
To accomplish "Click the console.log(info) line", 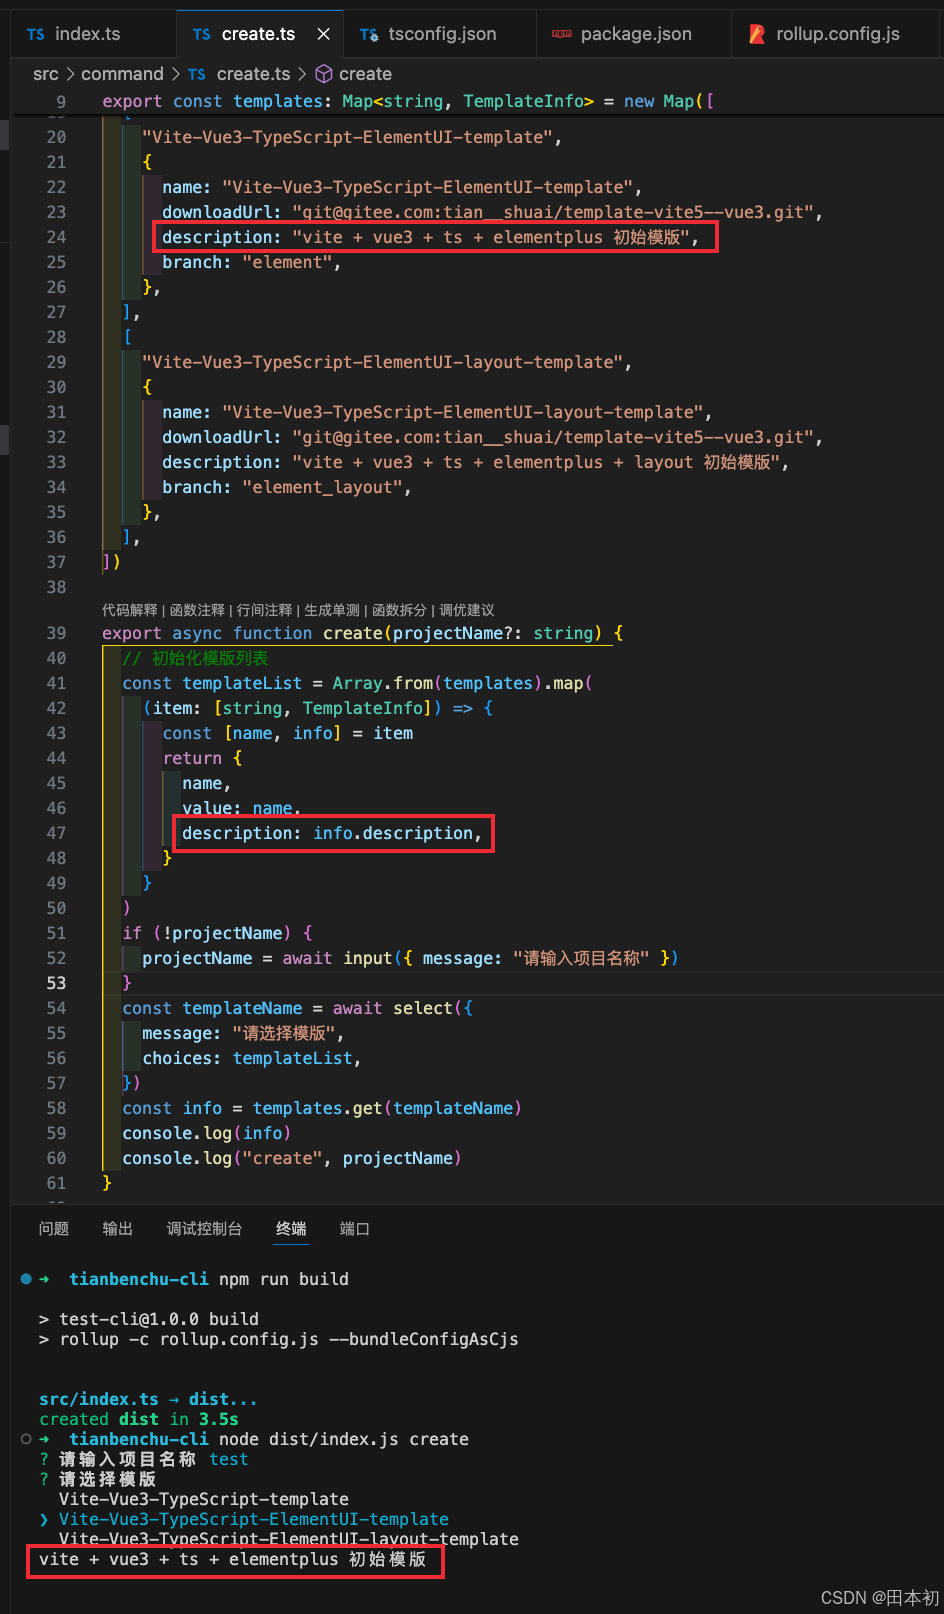I will [207, 1133].
